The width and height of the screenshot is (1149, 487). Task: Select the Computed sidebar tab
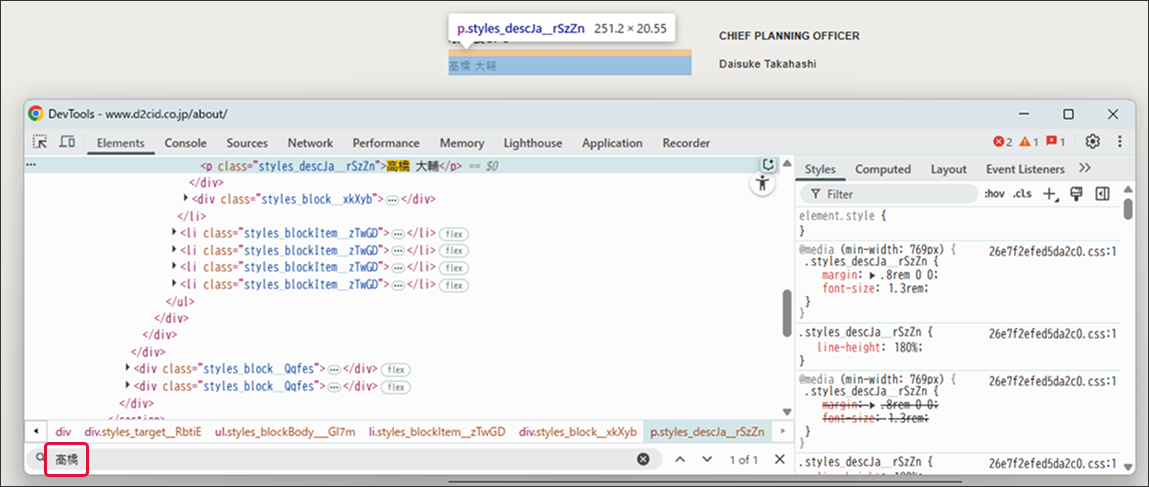[882, 169]
